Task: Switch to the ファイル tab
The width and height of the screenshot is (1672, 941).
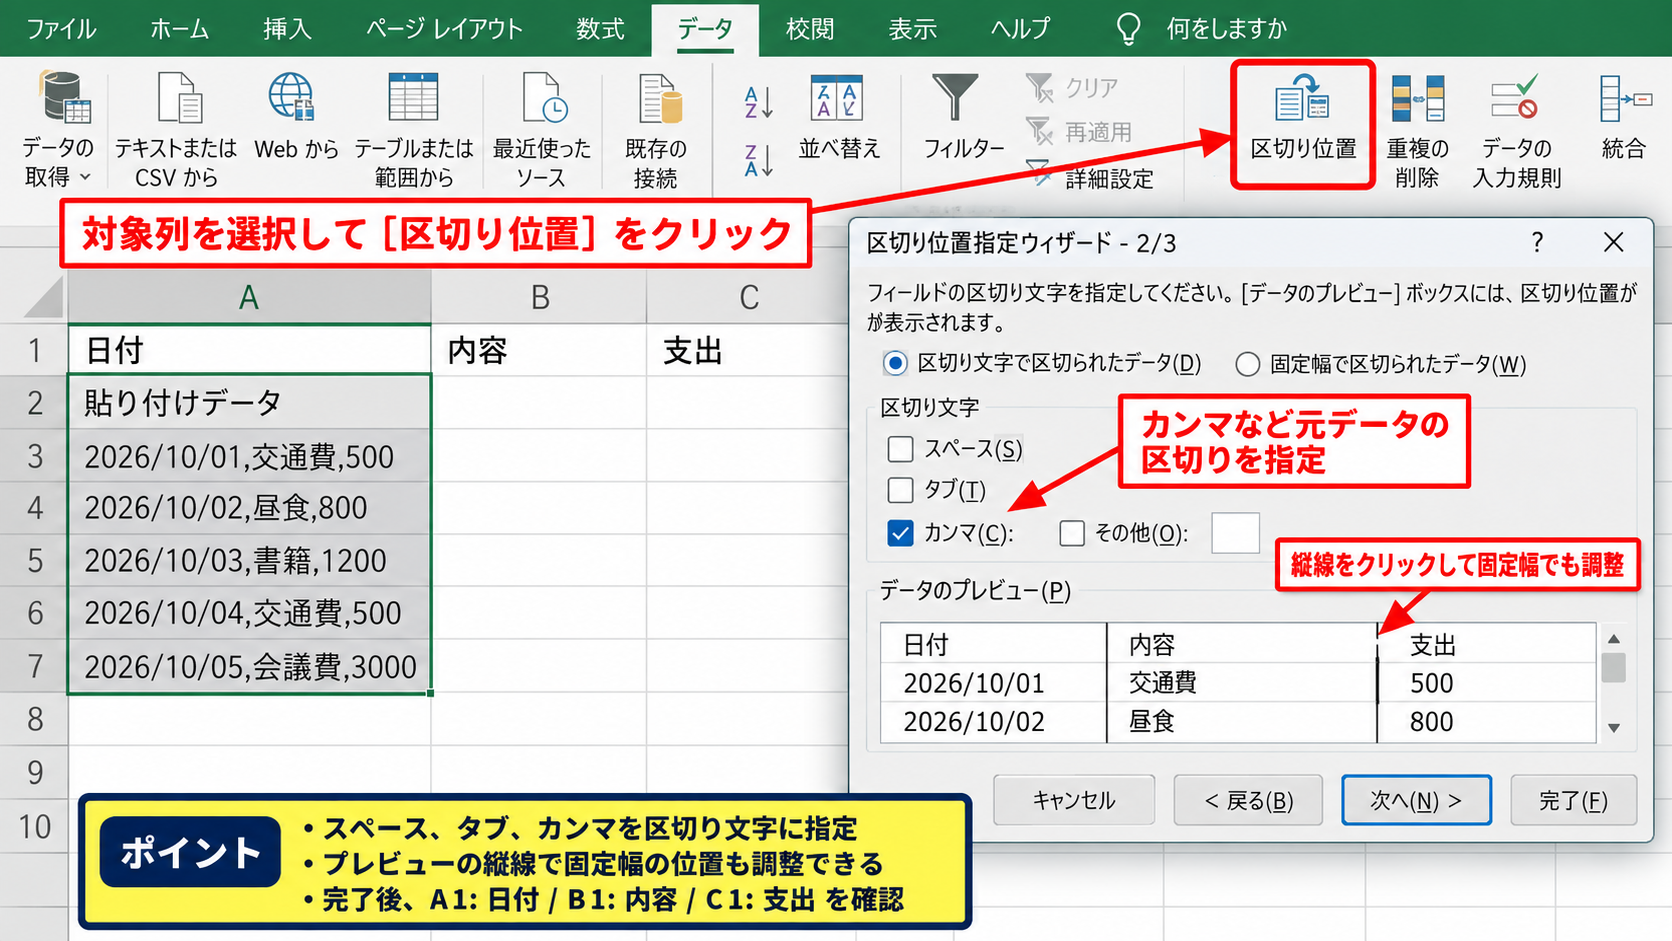Action: [x=61, y=29]
